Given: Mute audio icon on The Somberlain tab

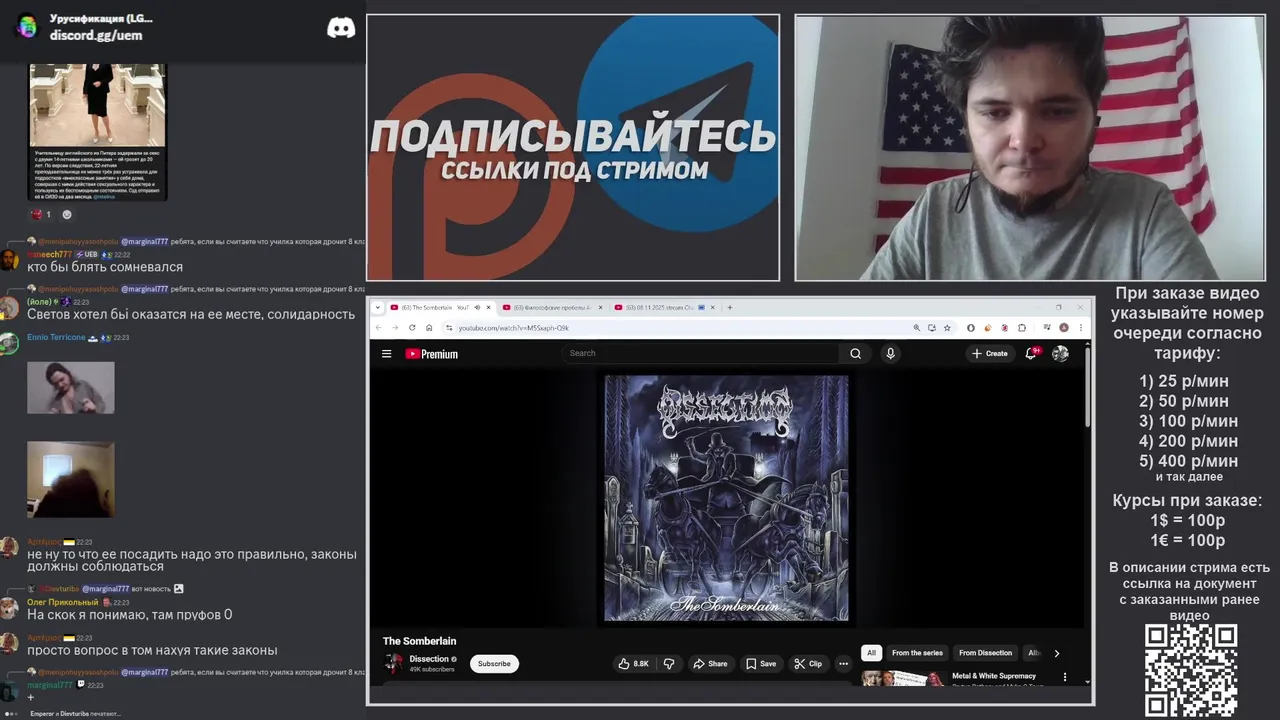Looking at the screenshot, I should tap(477, 307).
